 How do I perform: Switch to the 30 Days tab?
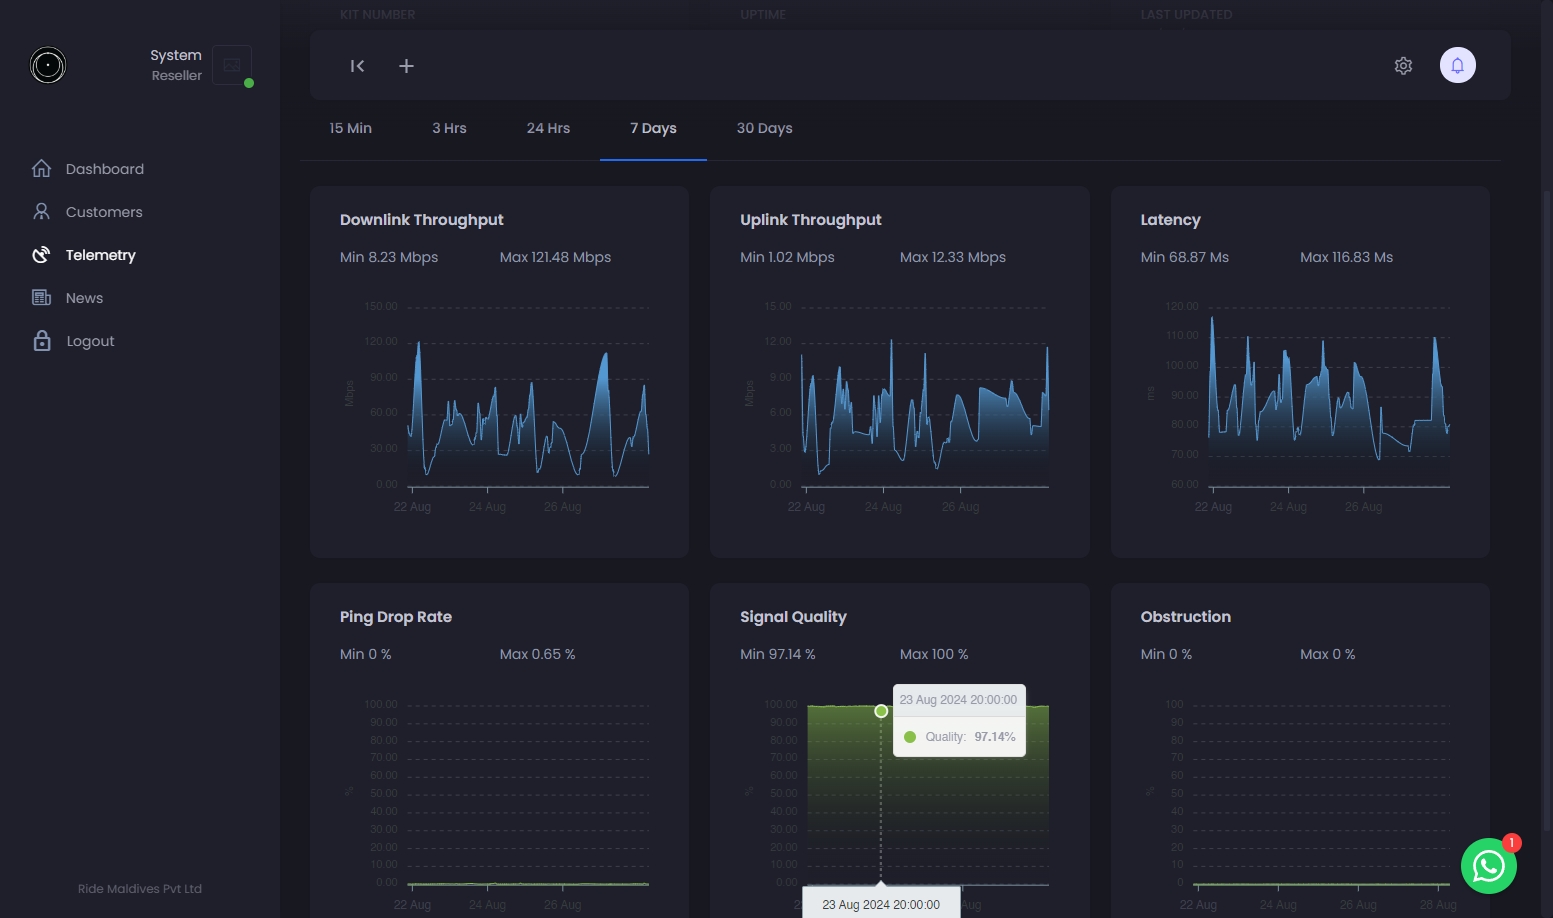[765, 129]
